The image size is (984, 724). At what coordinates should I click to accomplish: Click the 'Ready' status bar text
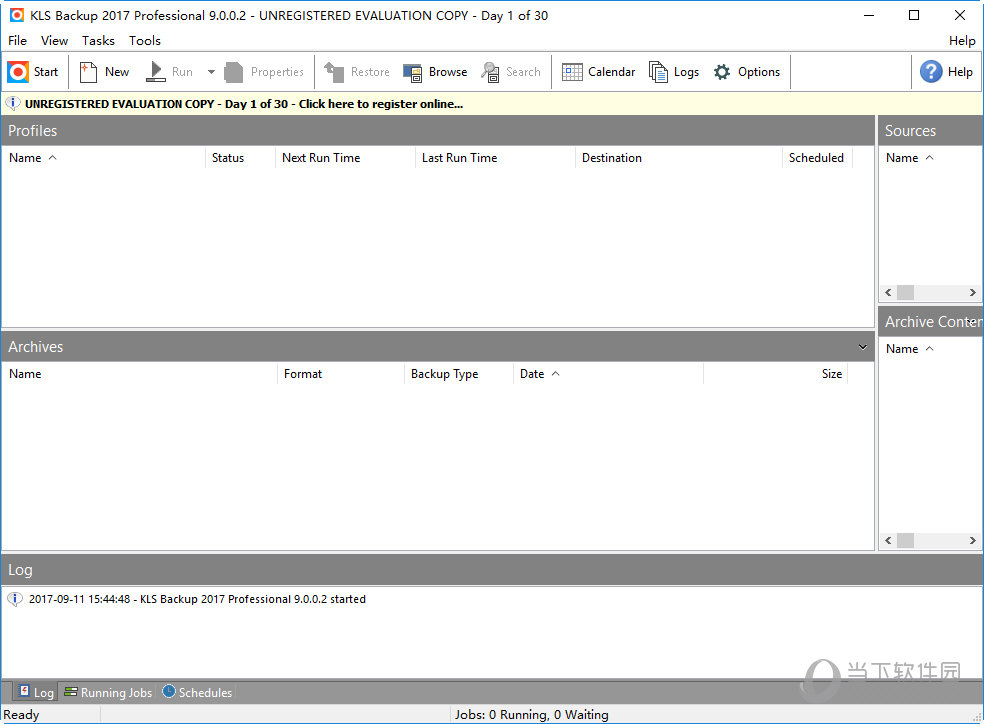[x=21, y=715]
